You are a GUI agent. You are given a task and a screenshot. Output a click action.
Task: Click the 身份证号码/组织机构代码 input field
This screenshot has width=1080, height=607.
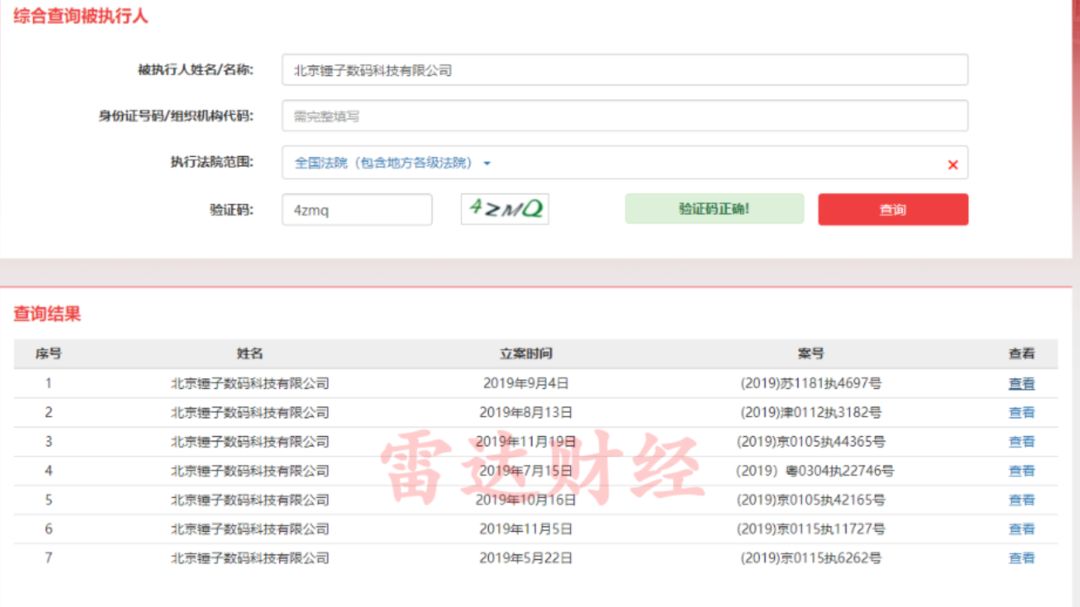tap(625, 116)
